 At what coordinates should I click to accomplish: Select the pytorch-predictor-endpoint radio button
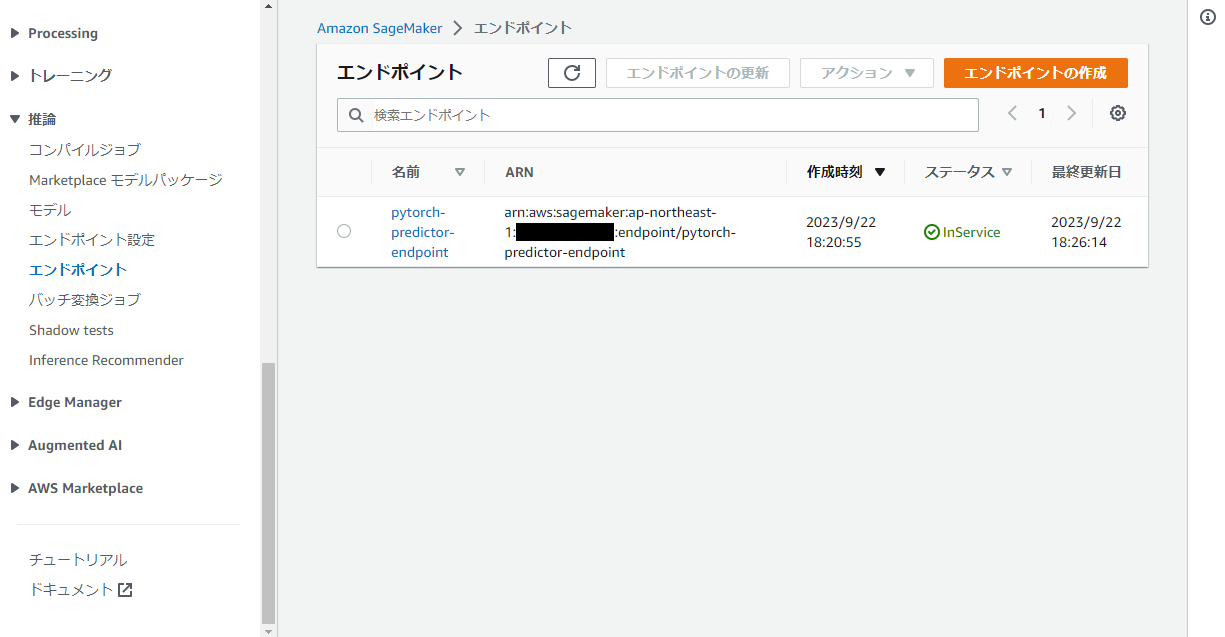tap(344, 230)
